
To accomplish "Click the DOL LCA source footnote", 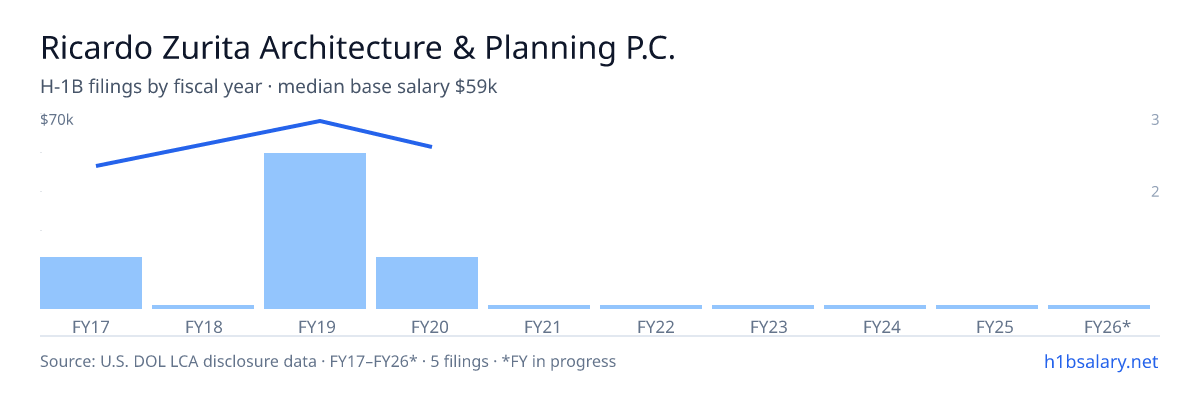I will point(328,361).
